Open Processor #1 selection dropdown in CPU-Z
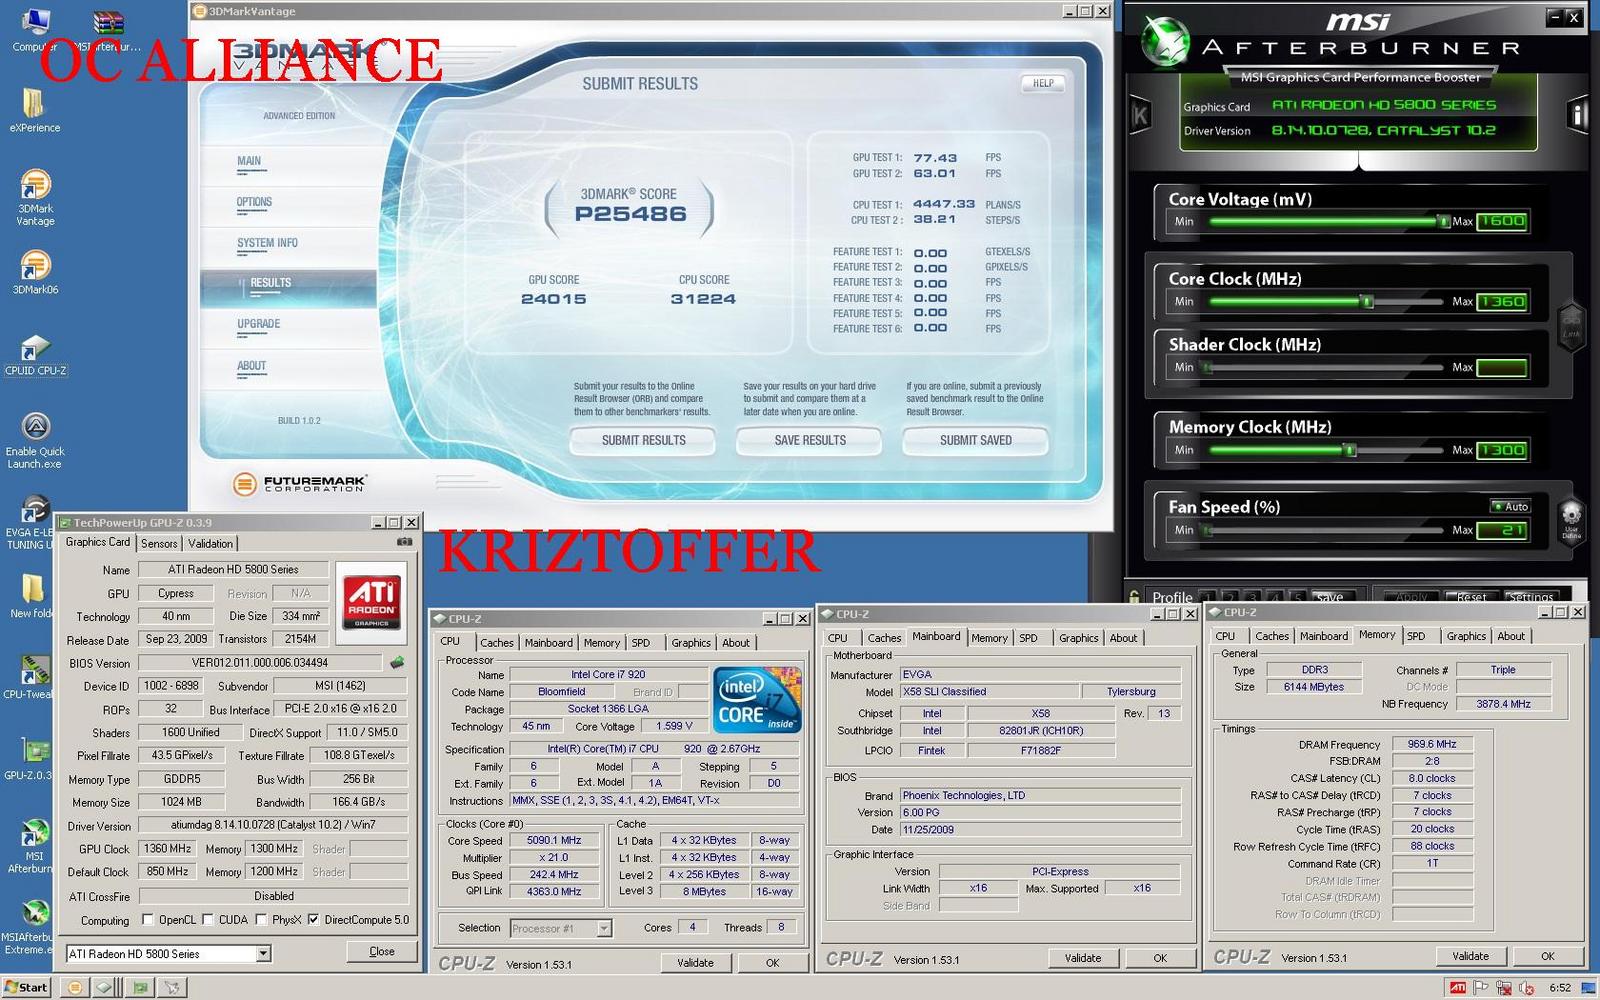 point(604,928)
